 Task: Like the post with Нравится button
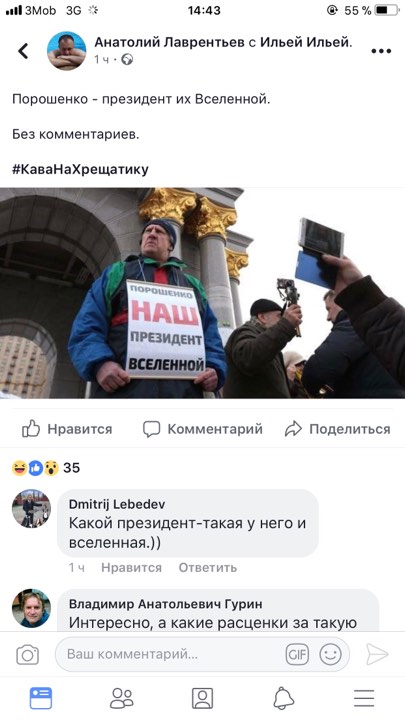click(x=67, y=429)
